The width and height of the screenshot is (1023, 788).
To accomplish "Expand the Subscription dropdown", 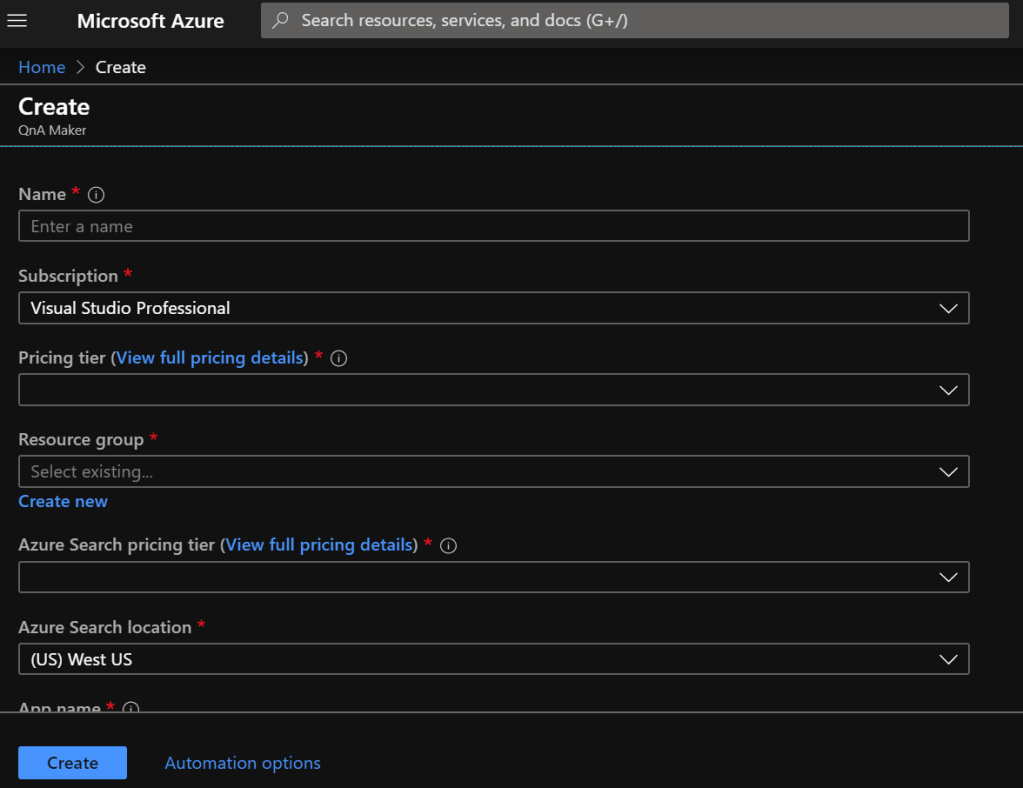I will [493, 308].
